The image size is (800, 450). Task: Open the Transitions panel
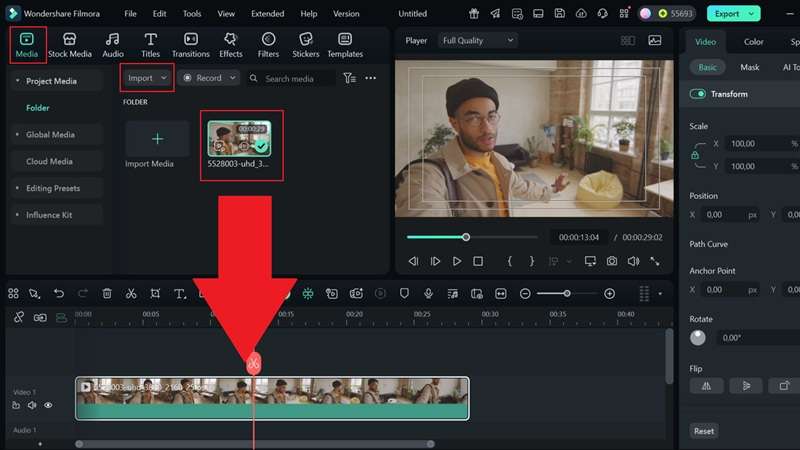point(190,45)
